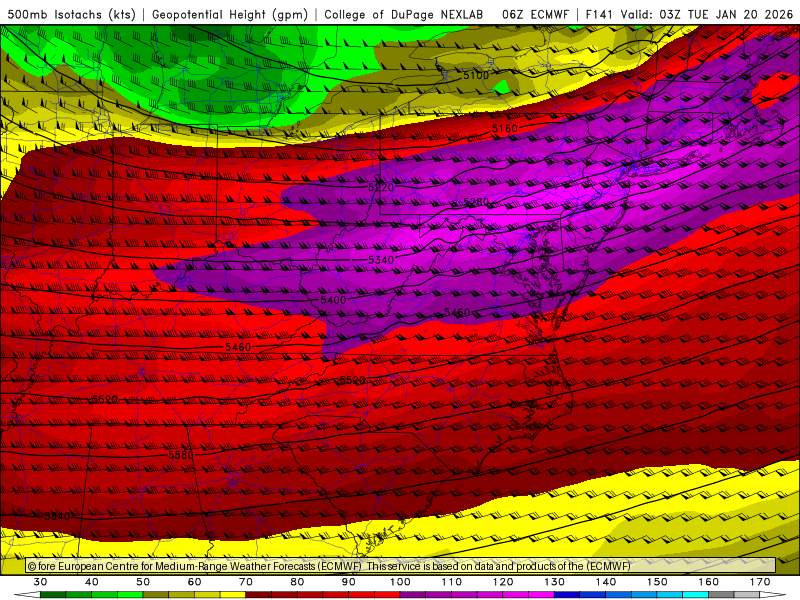Image resolution: width=800 pixels, height=600 pixels.
Task: Click the colorbar value label 30
Action: tap(40, 582)
